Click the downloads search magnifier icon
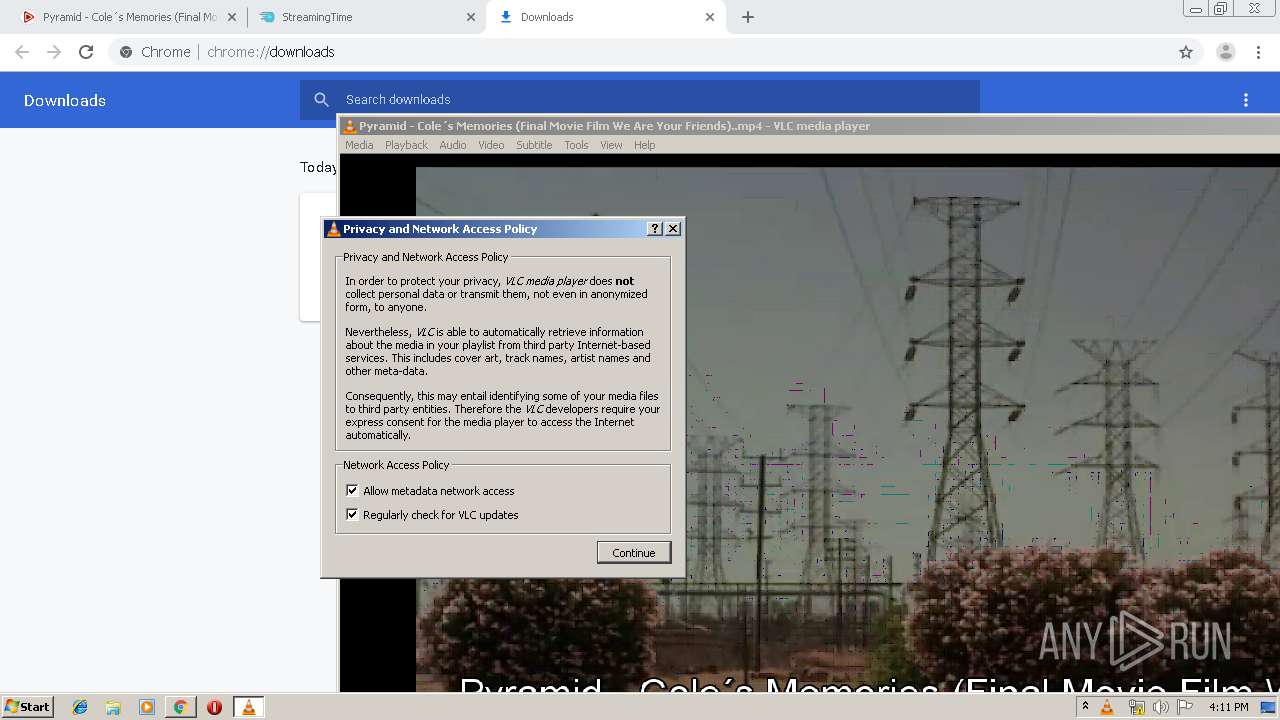 (321, 99)
